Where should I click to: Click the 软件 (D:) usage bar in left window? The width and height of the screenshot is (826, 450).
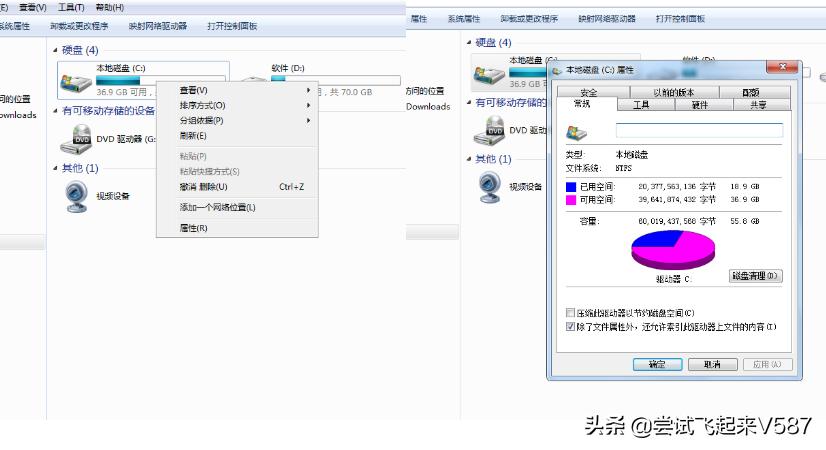[336, 80]
